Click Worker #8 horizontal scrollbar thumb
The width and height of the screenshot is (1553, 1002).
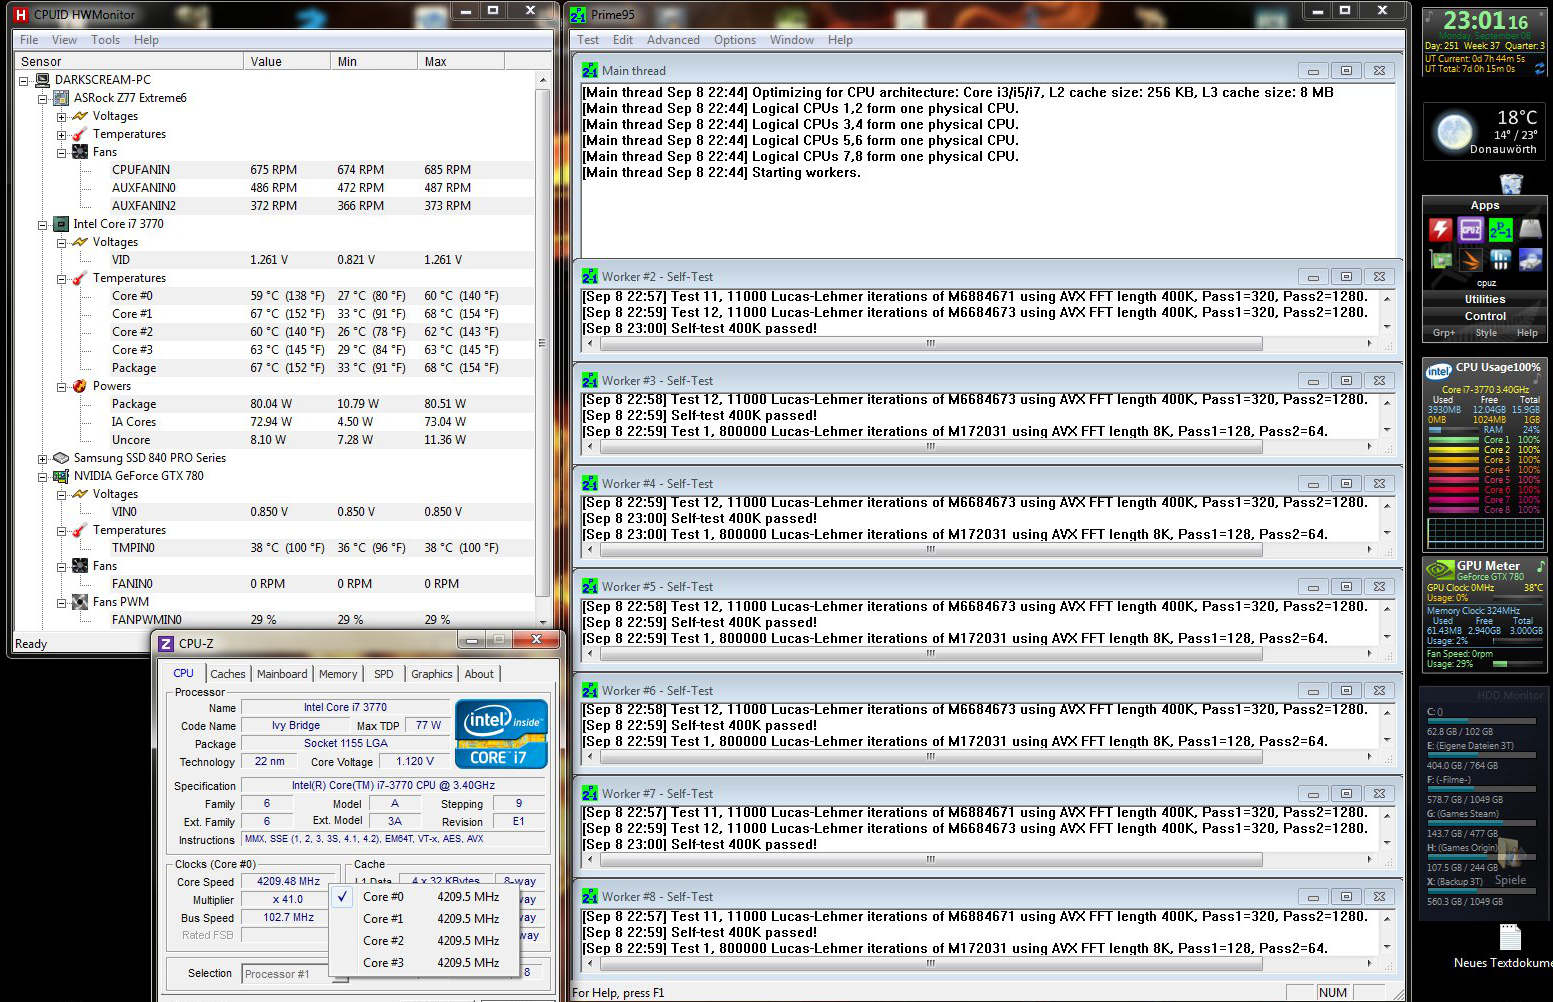(931, 963)
